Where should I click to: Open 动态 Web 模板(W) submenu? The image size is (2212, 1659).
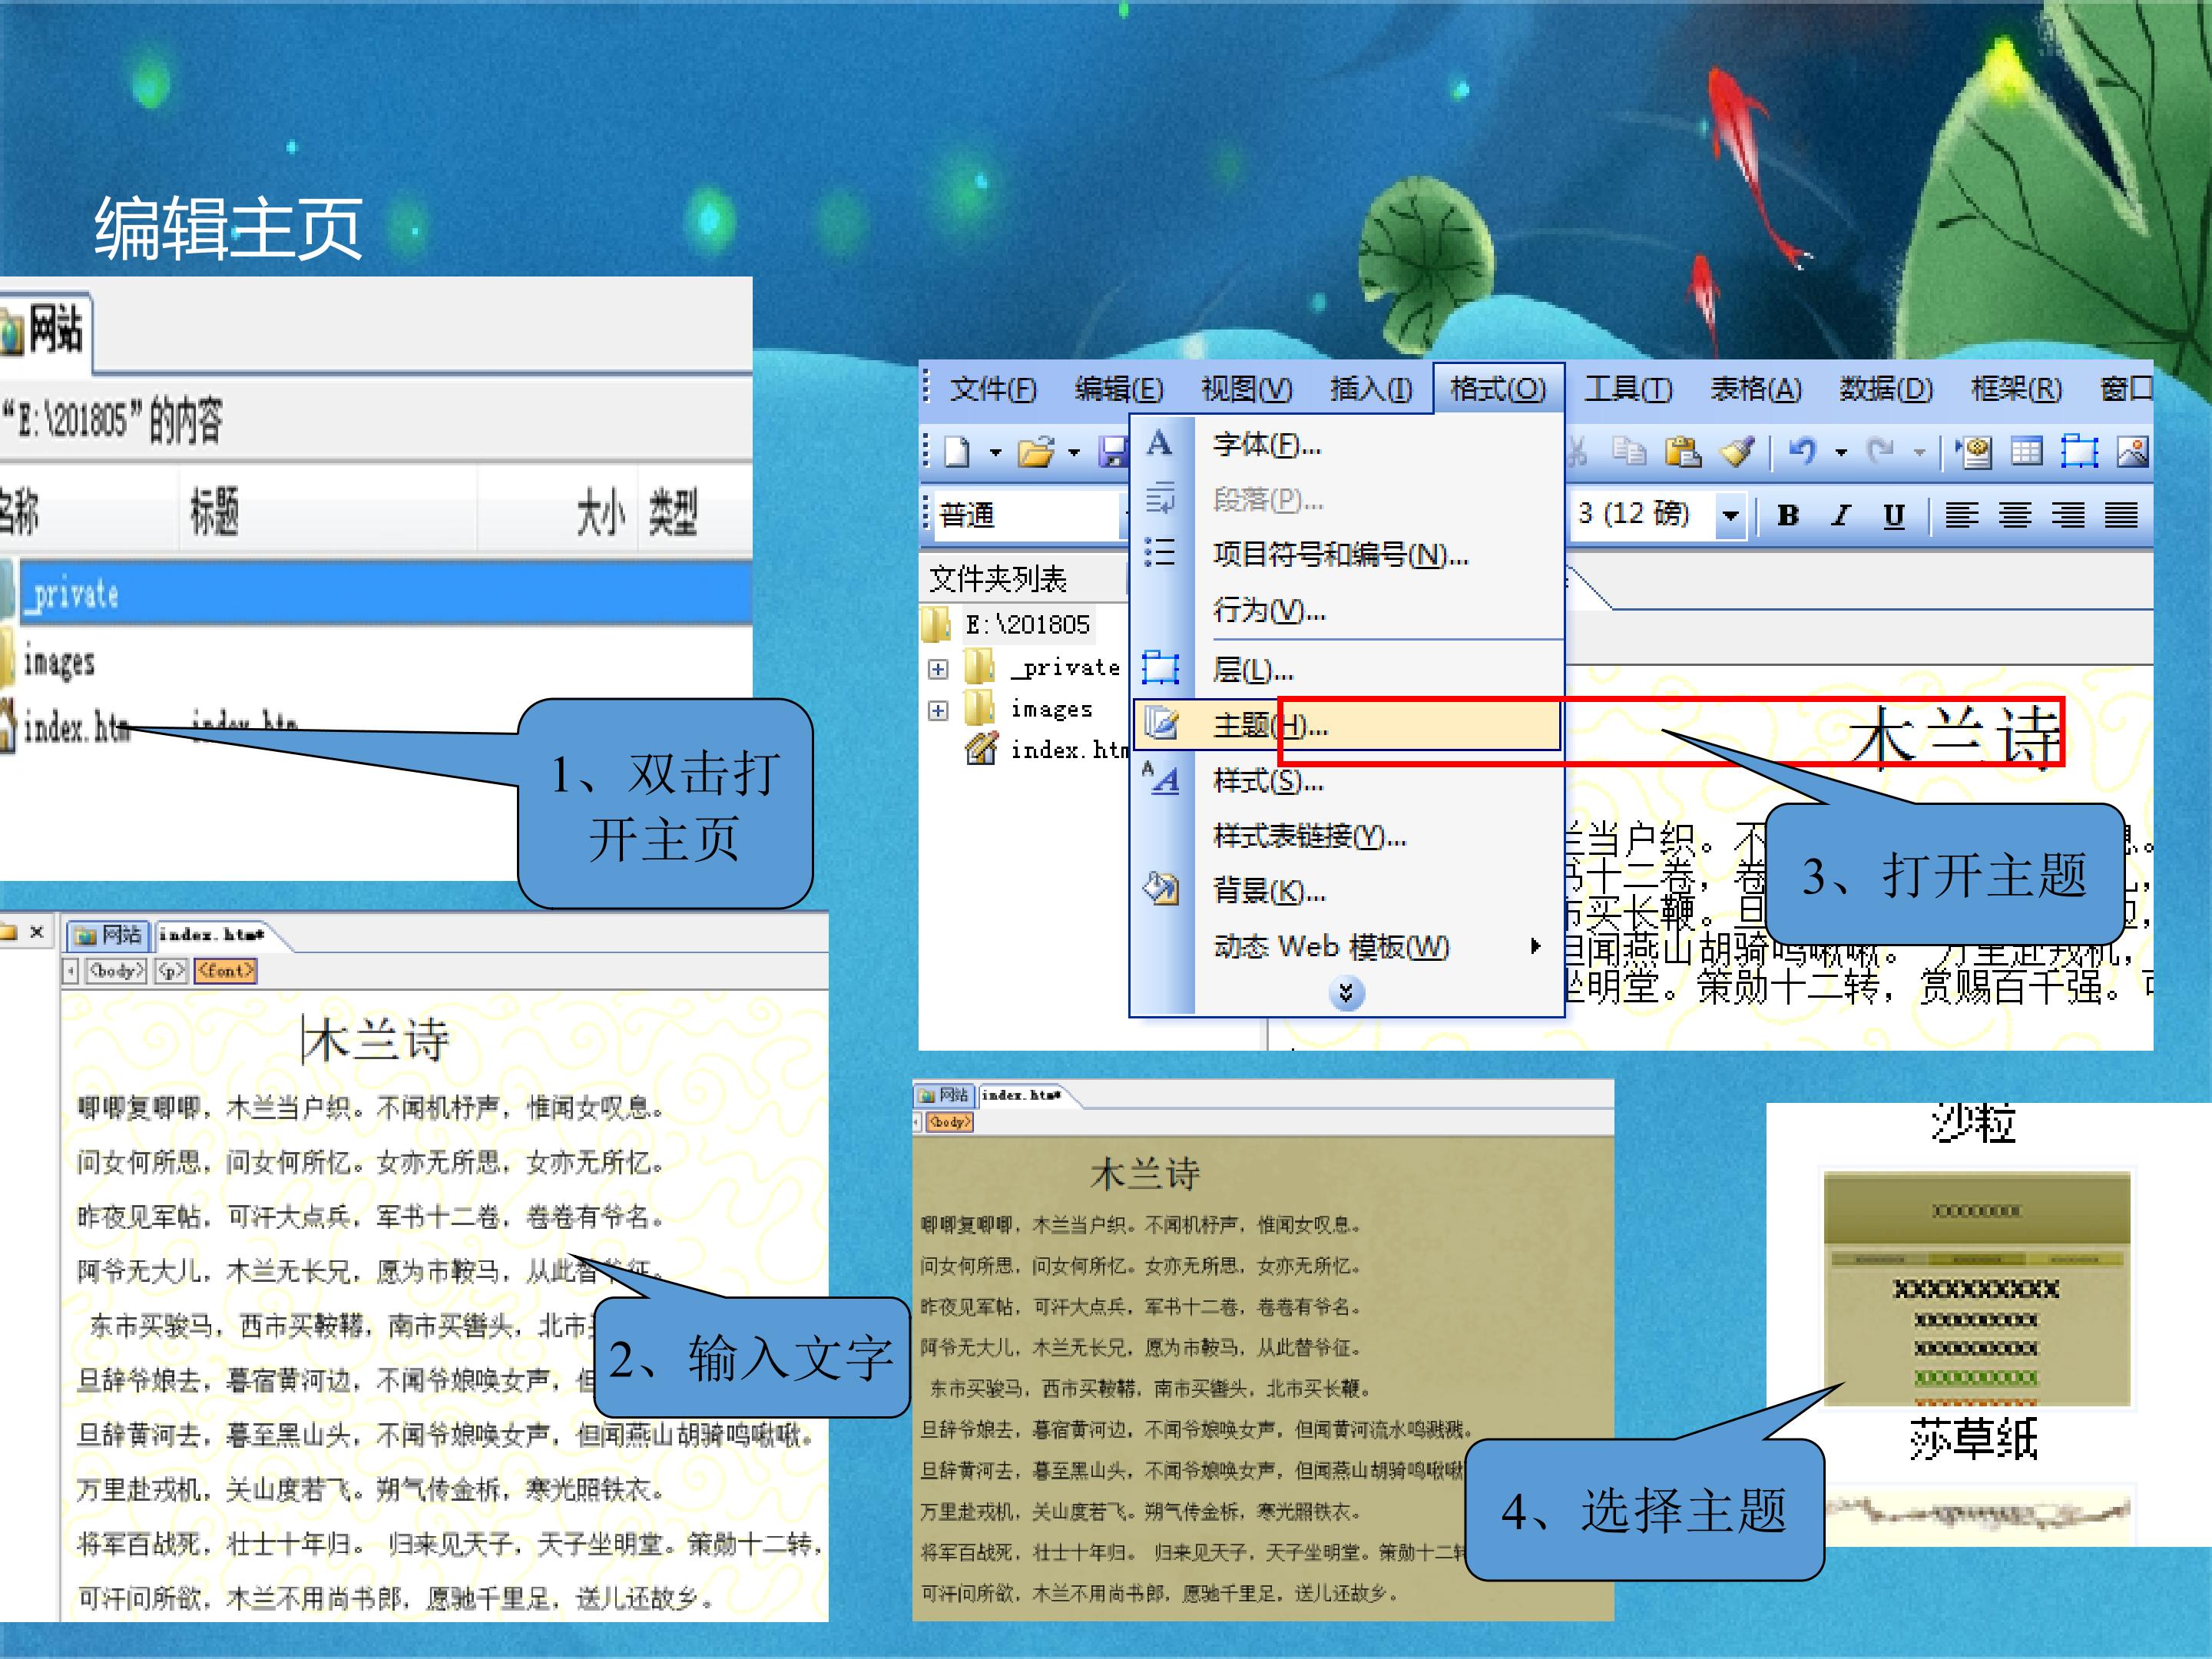tap(1347, 946)
